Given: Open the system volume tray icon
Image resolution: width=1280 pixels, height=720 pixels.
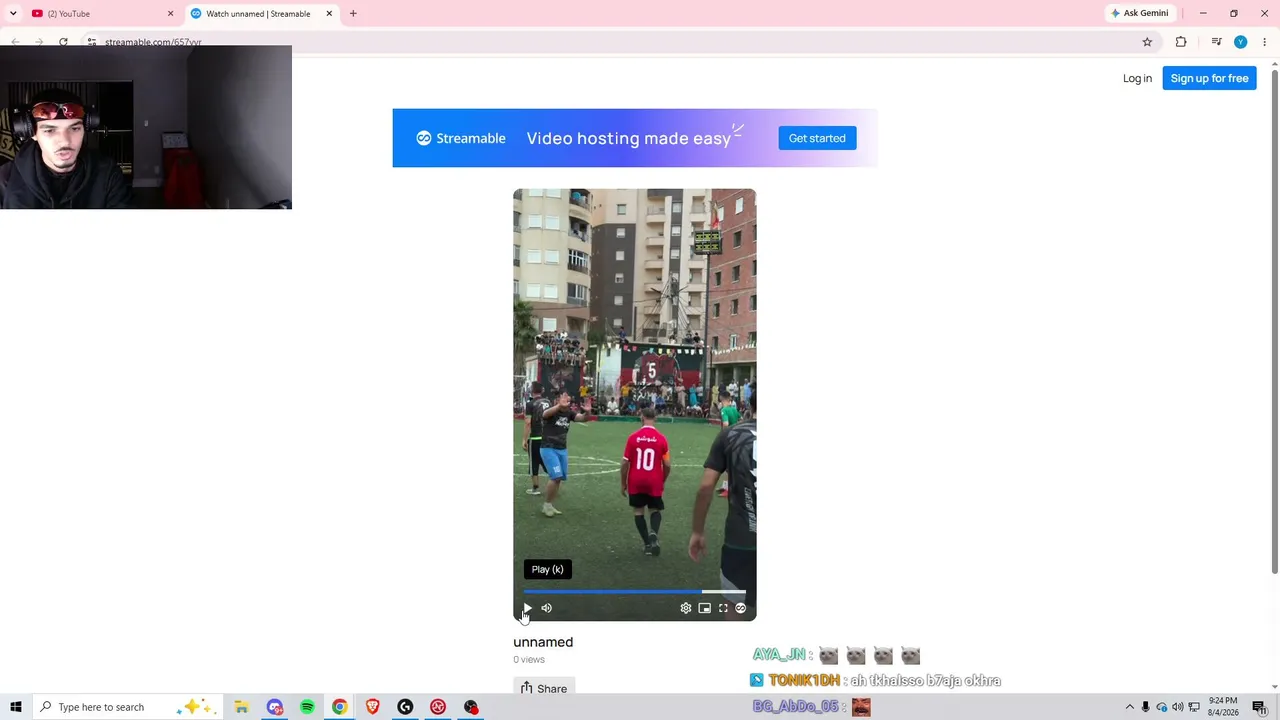Looking at the screenshot, I should (x=1177, y=707).
